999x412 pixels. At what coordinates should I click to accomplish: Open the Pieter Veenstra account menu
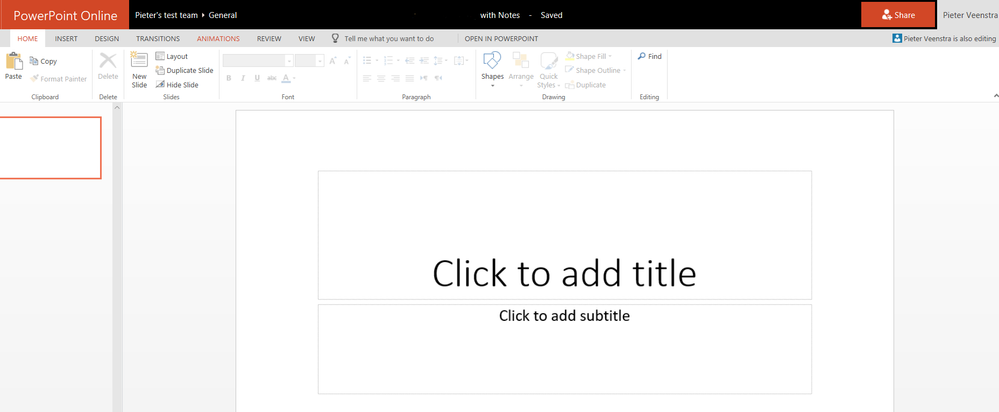click(968, 15)
